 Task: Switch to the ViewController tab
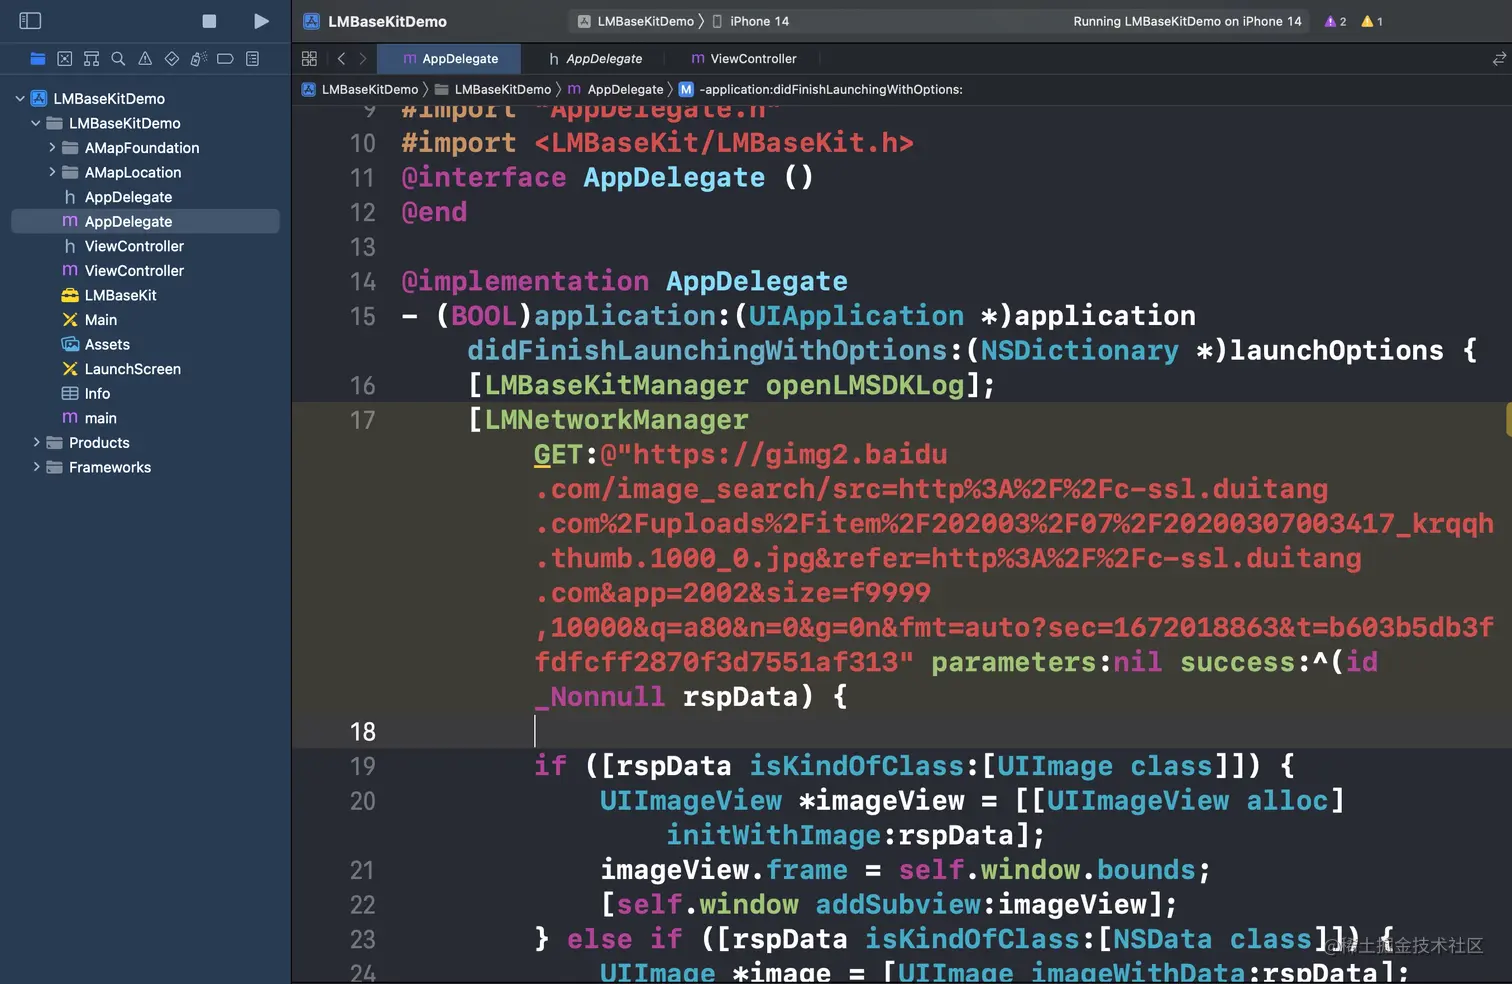pyautogui.click(x=744, y=59)
